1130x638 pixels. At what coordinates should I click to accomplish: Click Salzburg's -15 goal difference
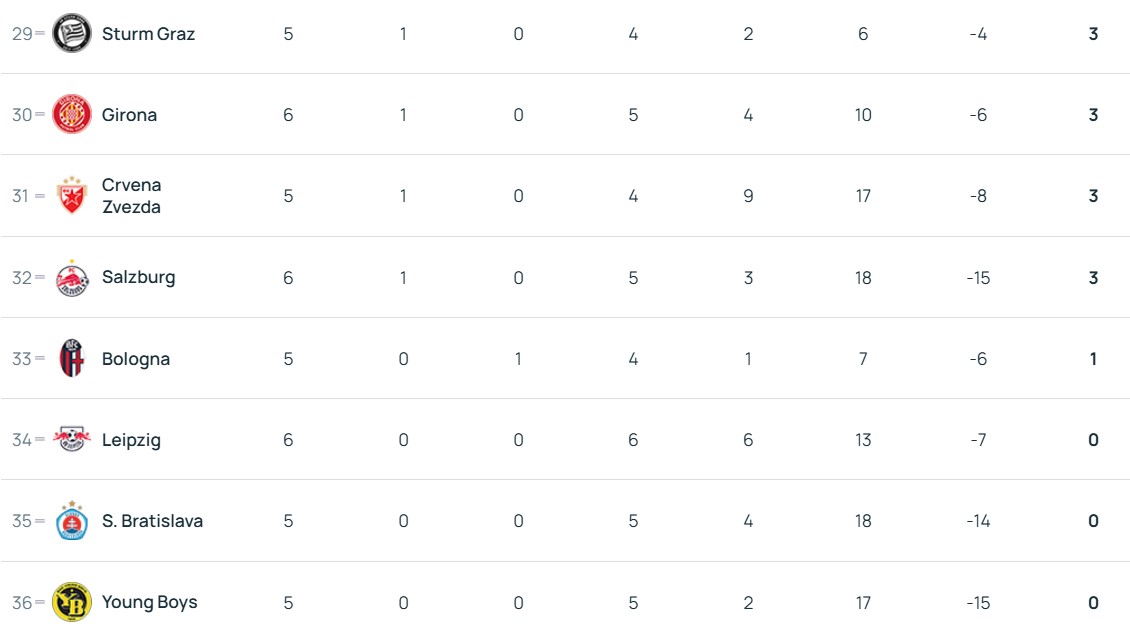coord(978,278)
